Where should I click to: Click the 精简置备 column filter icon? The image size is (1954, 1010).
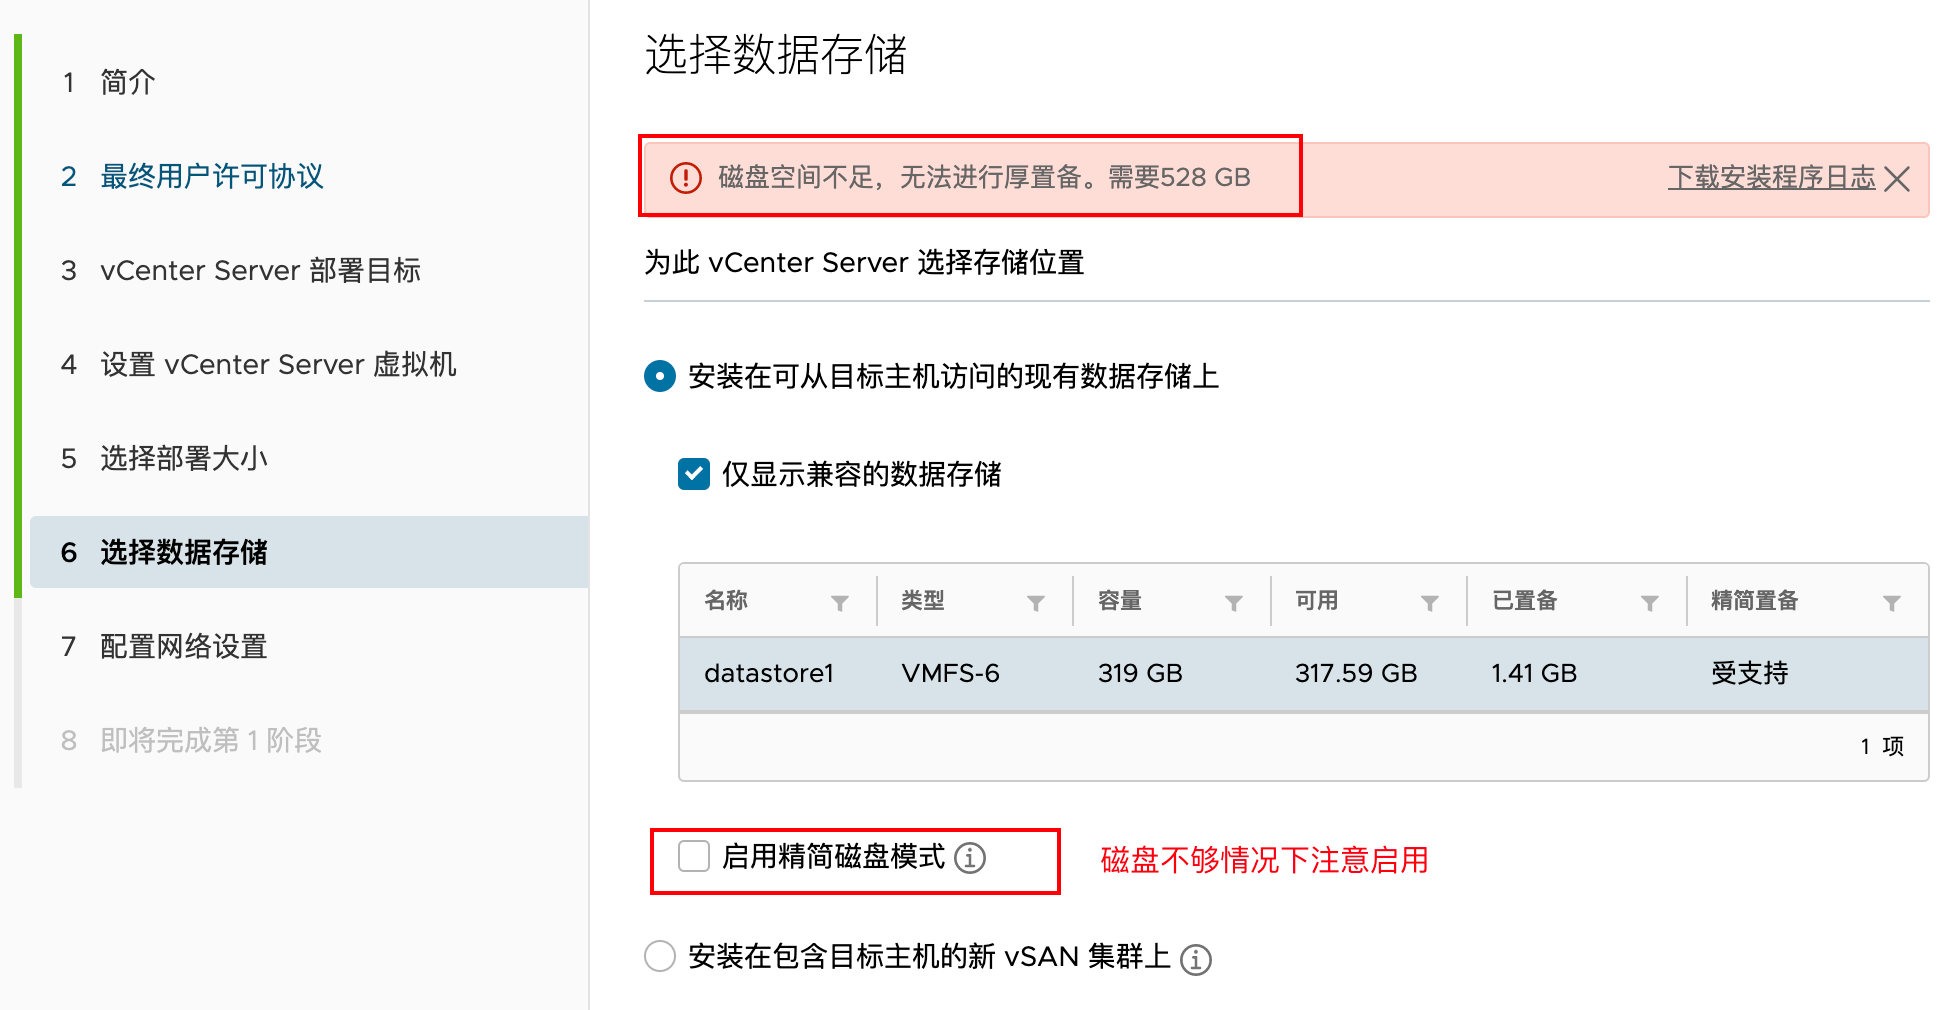(1892, 603)
